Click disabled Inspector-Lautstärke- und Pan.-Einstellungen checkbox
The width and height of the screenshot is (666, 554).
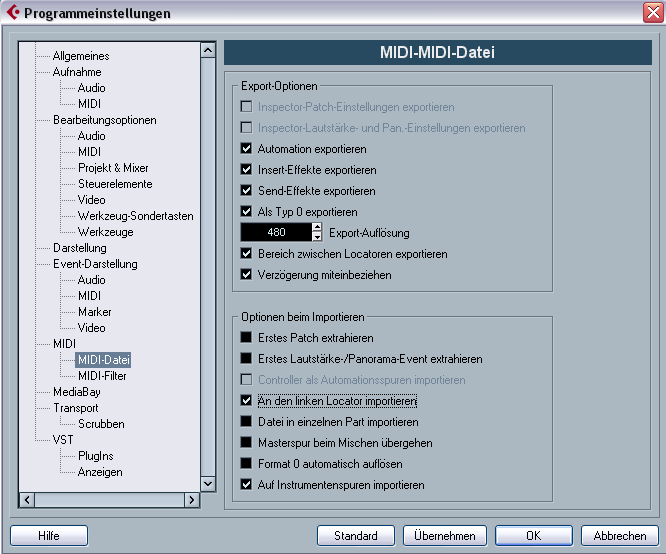[x=246, y=127]
